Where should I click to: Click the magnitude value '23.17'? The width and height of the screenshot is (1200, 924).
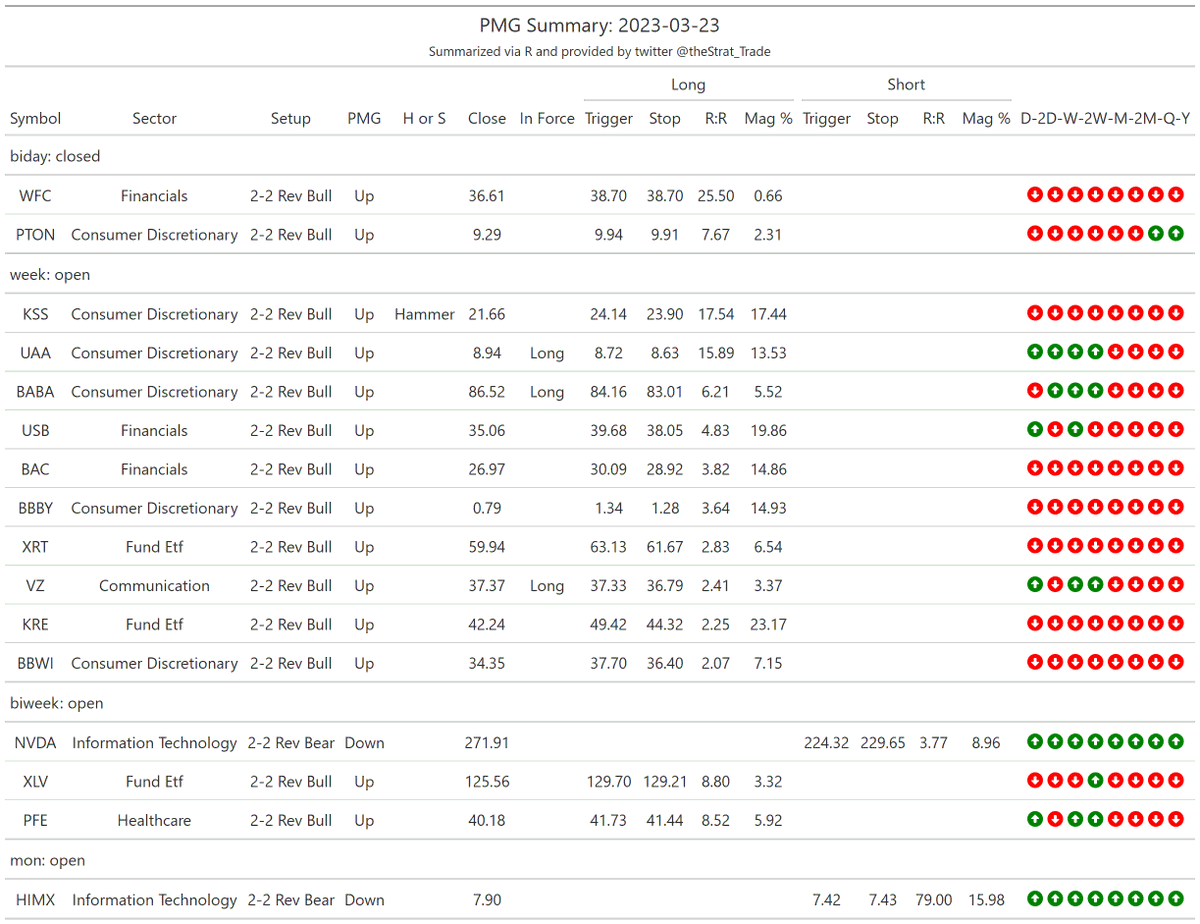[x=768, y=624]
